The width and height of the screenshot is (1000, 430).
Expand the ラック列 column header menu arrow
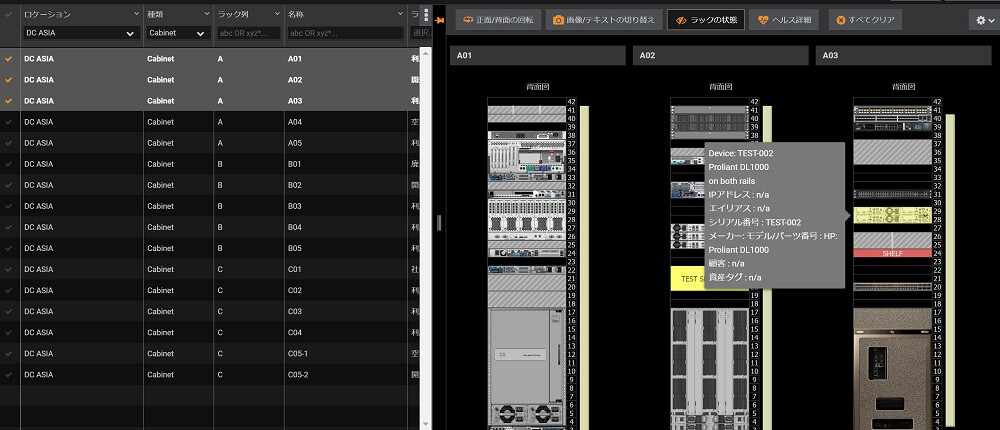(275, 14)
